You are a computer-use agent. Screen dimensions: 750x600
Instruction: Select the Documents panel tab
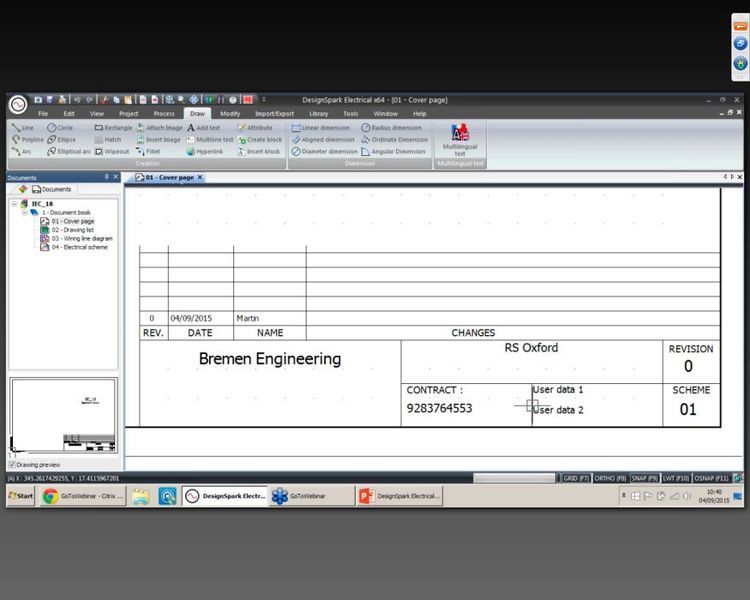click(x=52, y=189)
